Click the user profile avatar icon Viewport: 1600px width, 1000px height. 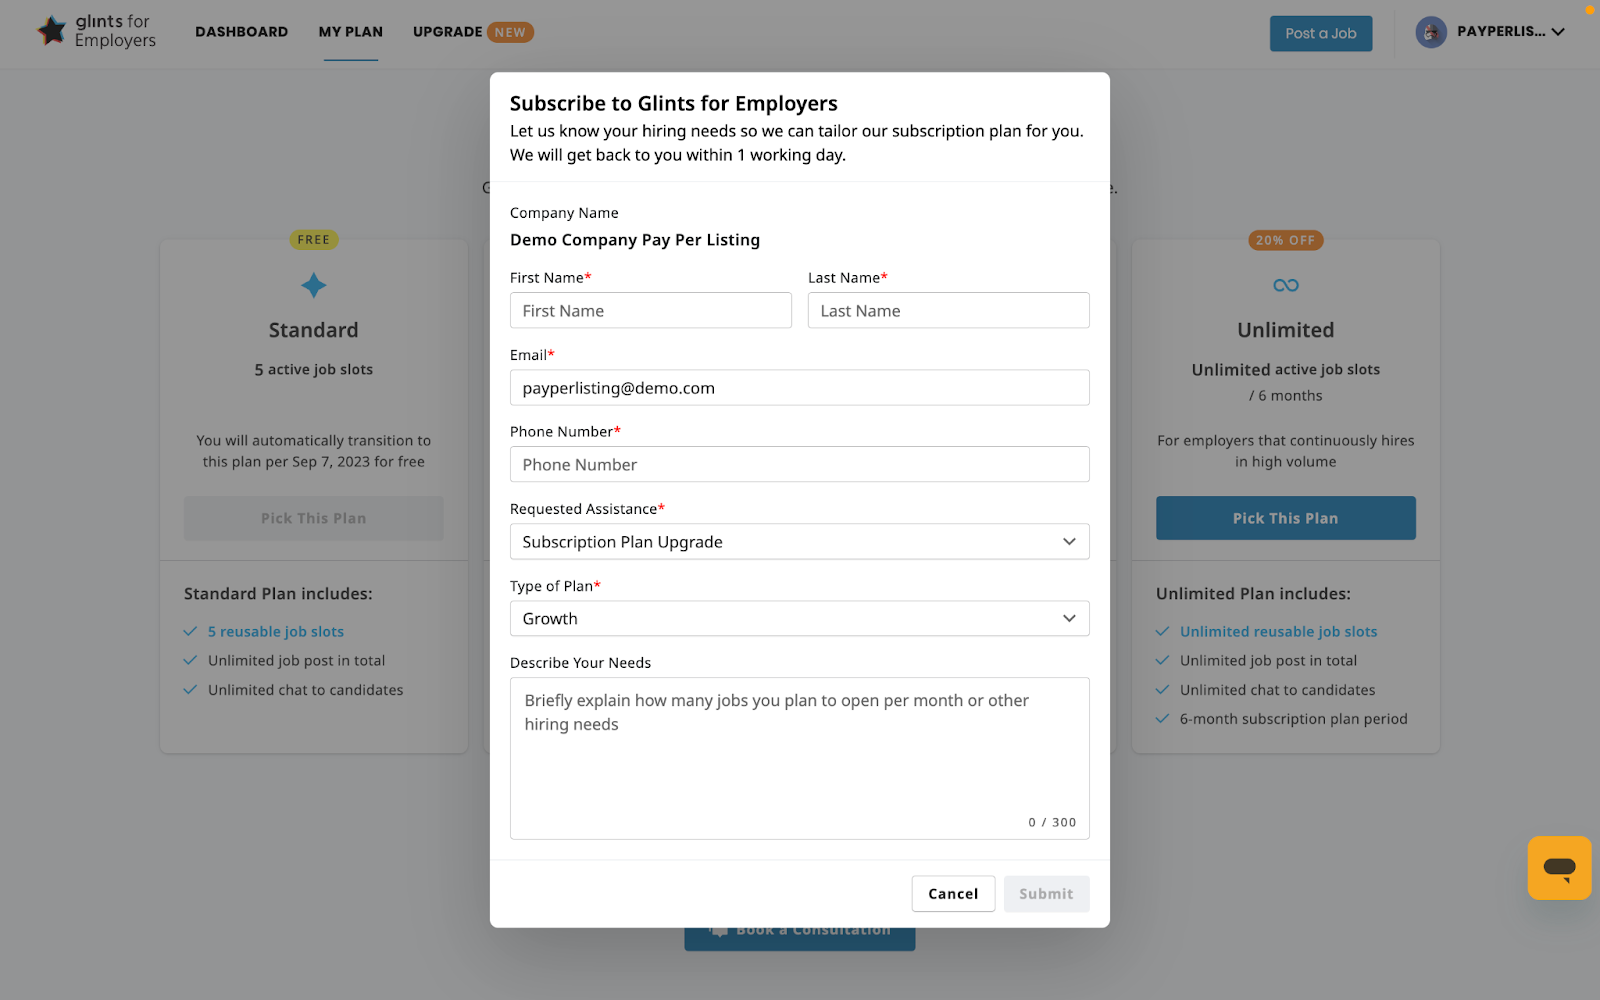click(x=1431, y=32)
